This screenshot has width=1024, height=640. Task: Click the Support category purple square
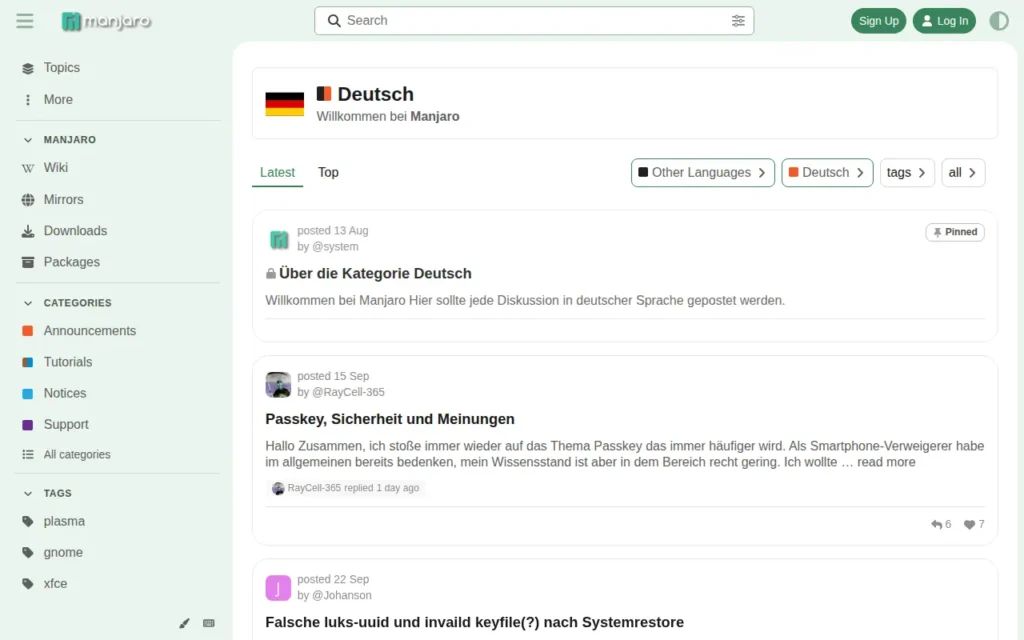tap(27, 425)
